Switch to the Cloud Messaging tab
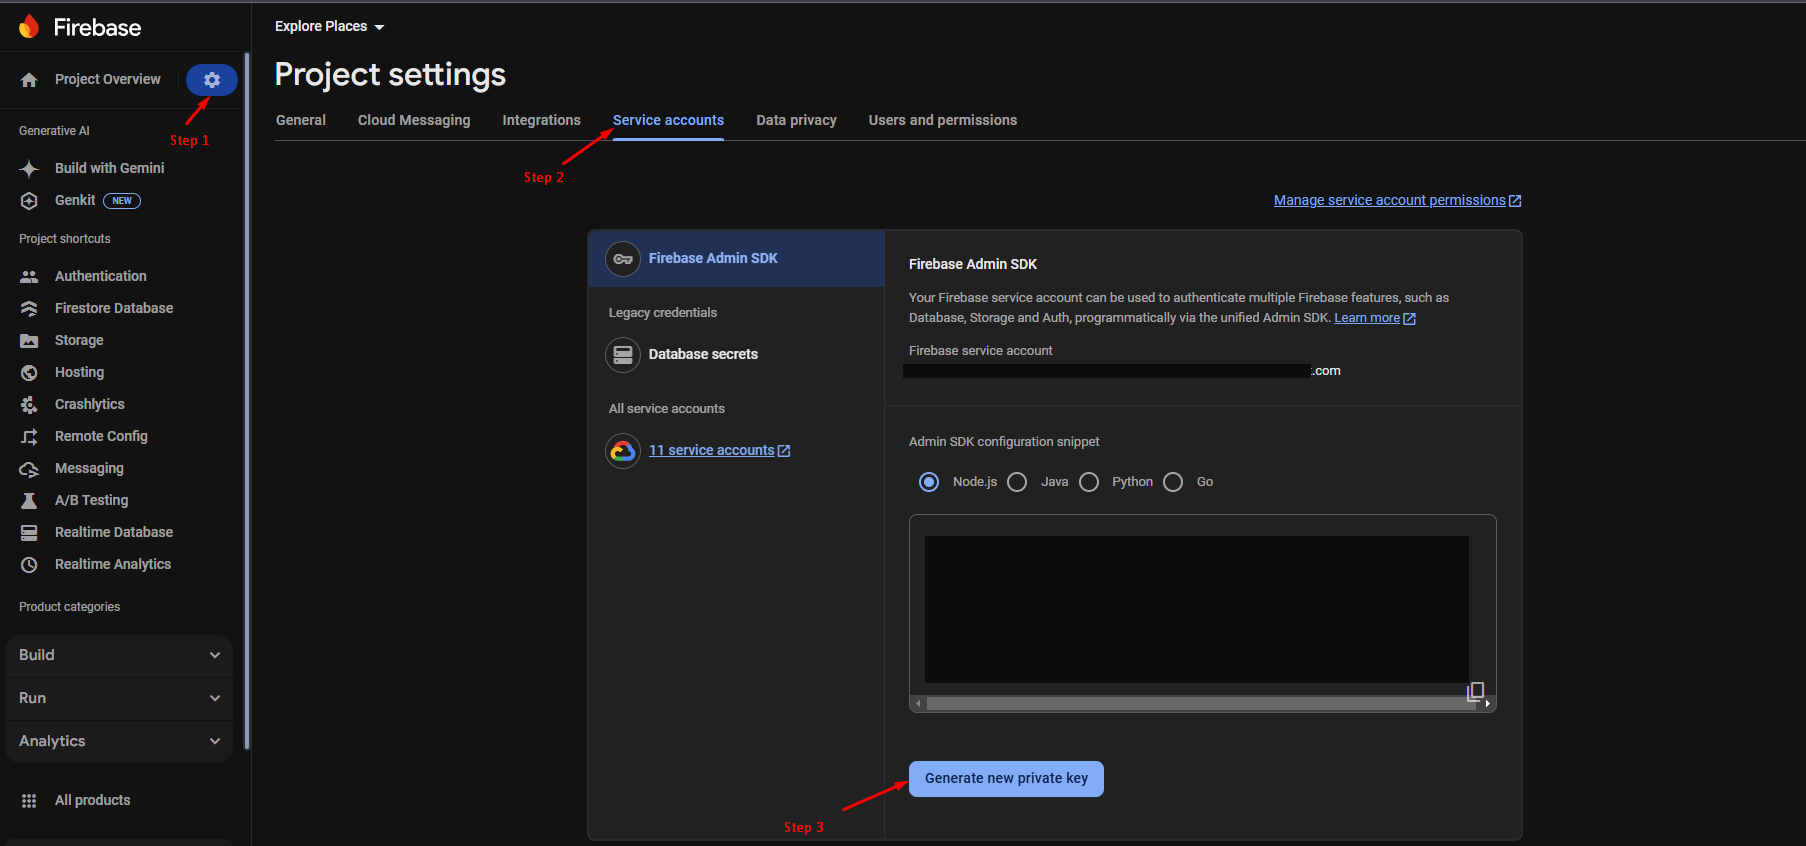1806x846 pixels. tap(414, 120)
